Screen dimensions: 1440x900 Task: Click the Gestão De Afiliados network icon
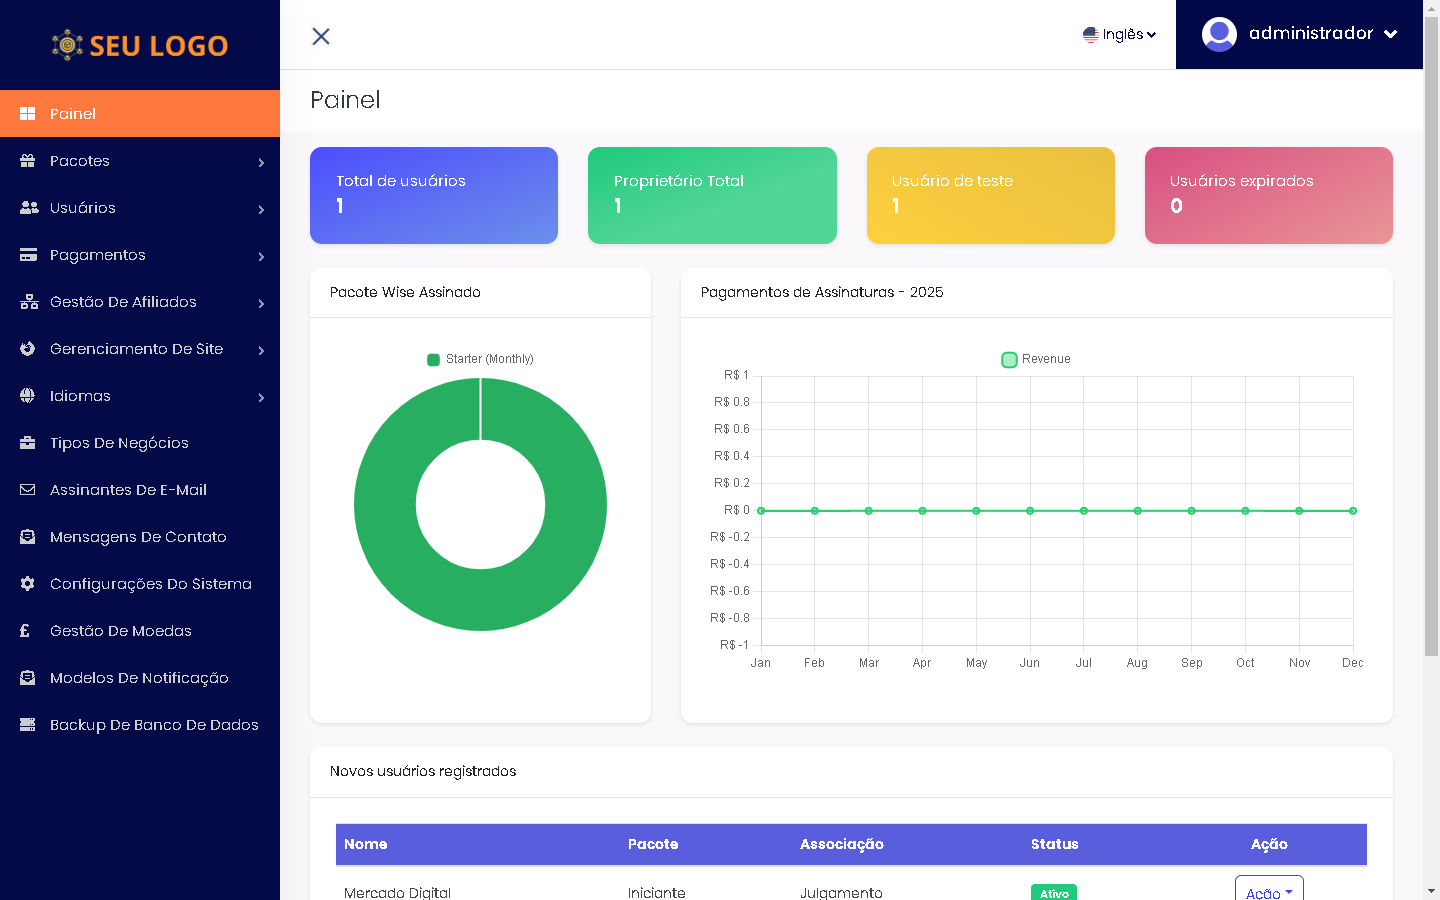tap(28, 302)
